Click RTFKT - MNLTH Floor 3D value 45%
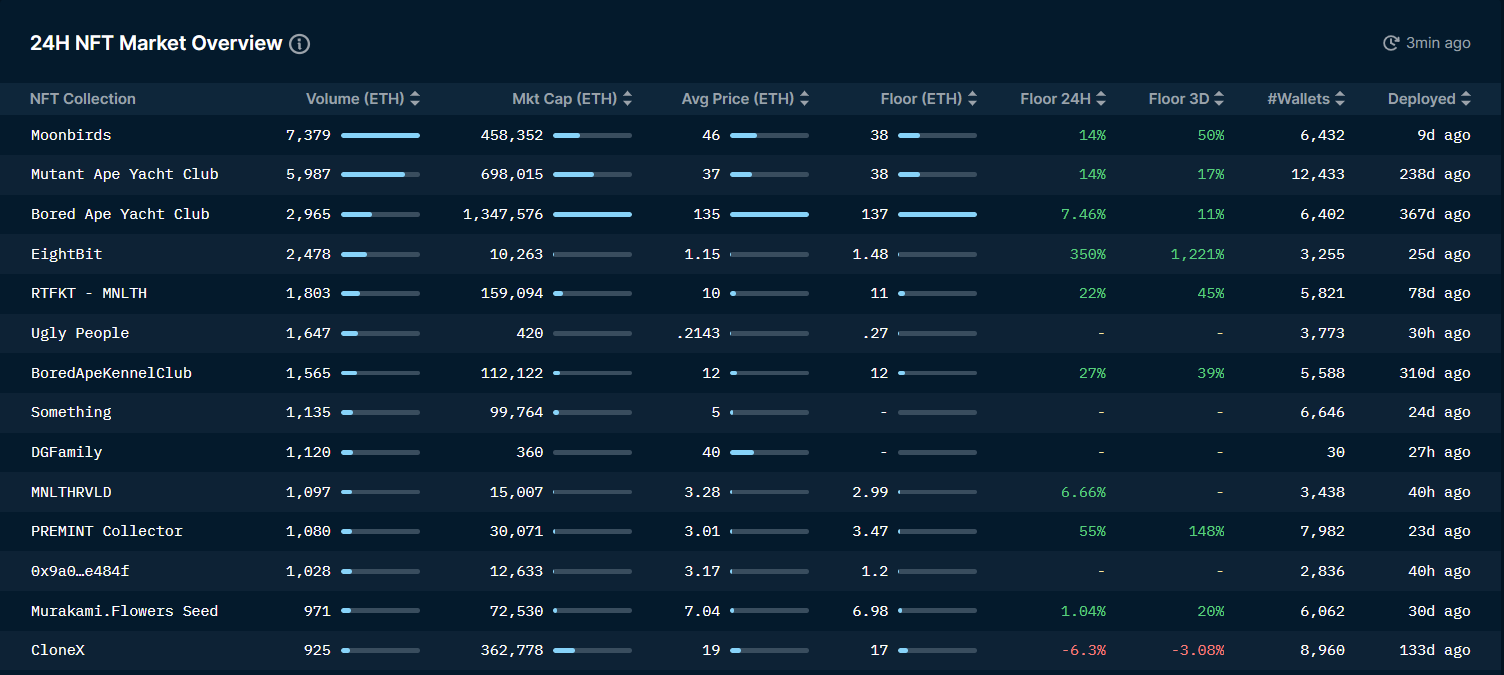 click(x=1211, y=293)
